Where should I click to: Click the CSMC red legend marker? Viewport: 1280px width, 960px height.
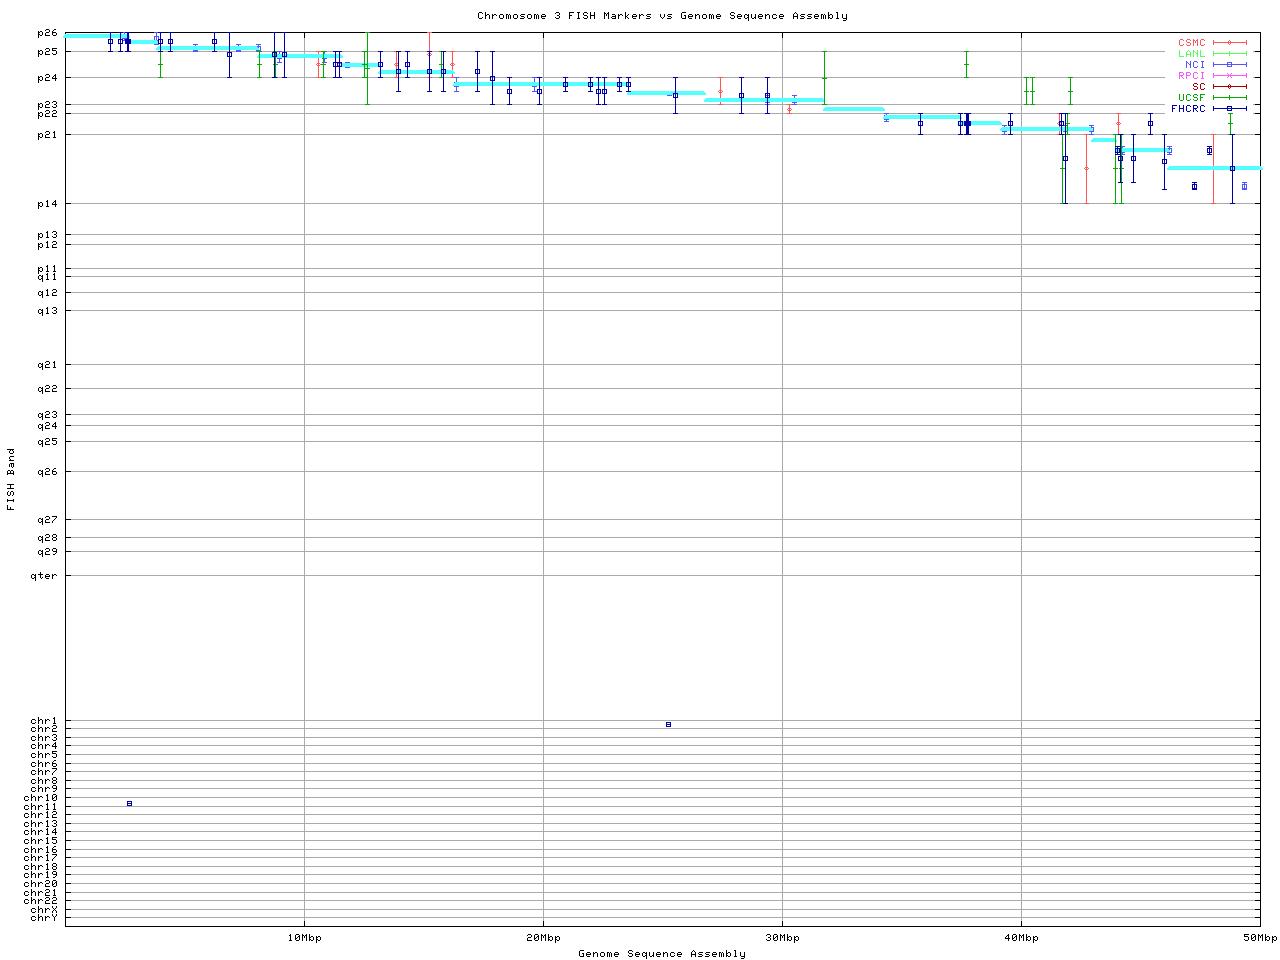tap(1229, 43)
